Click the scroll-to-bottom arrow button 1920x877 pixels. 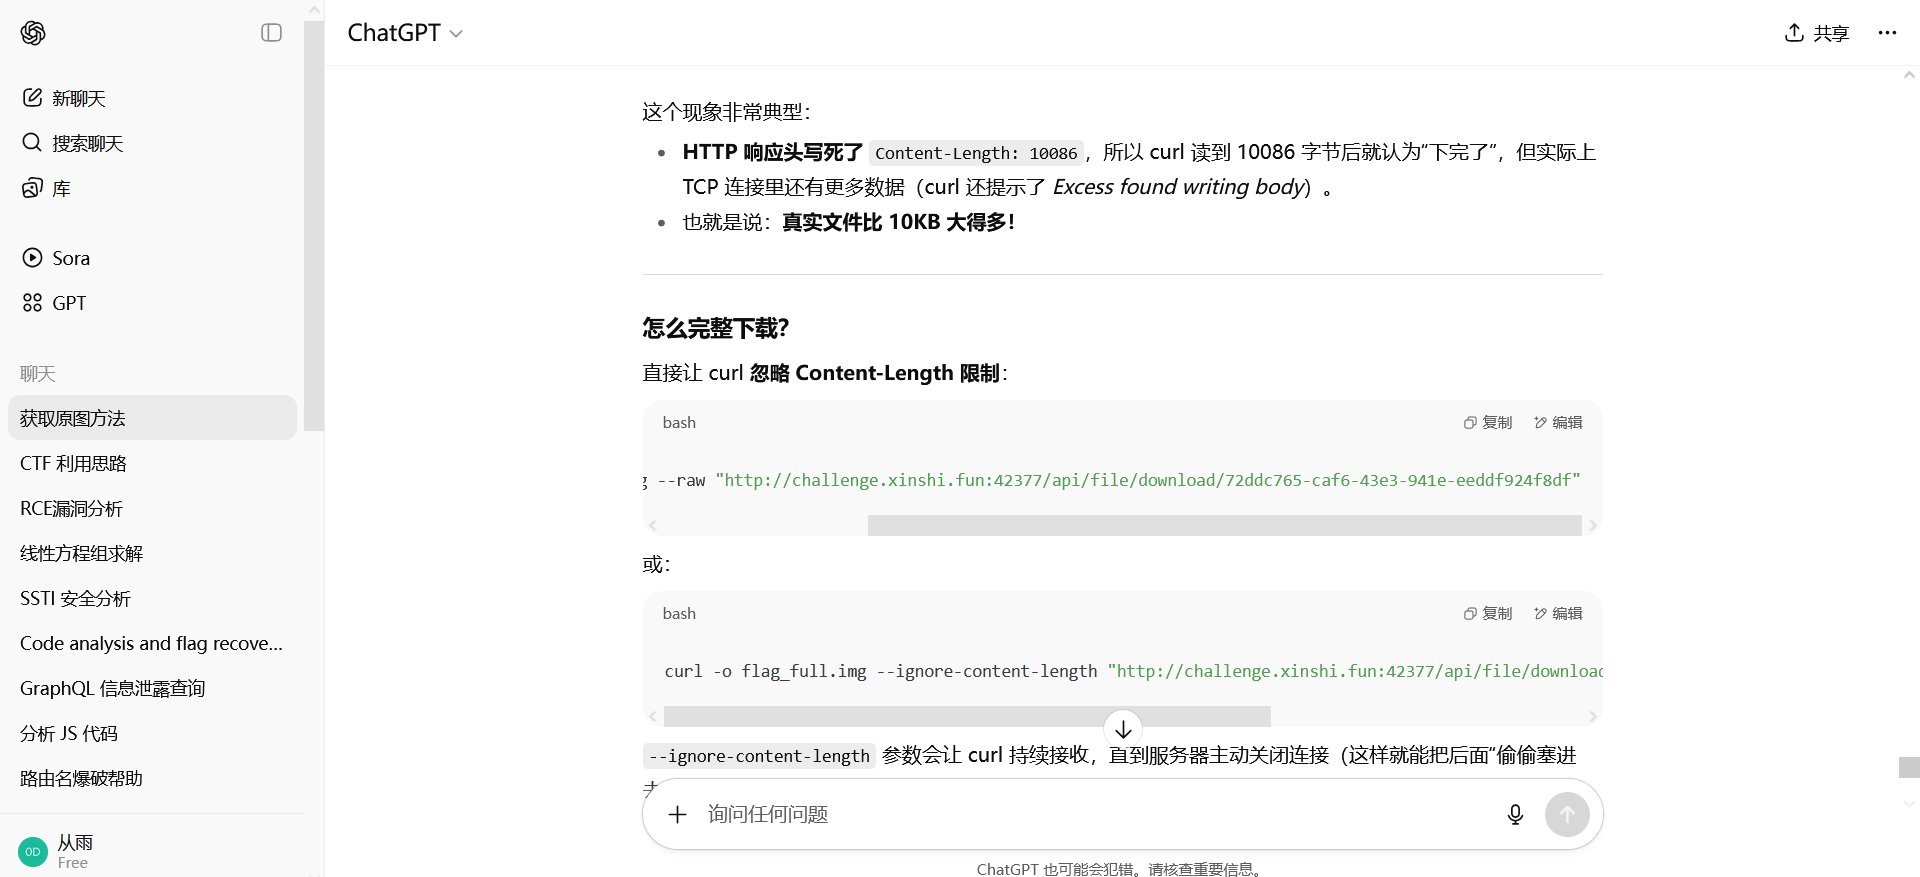(x=1123, y=729)
